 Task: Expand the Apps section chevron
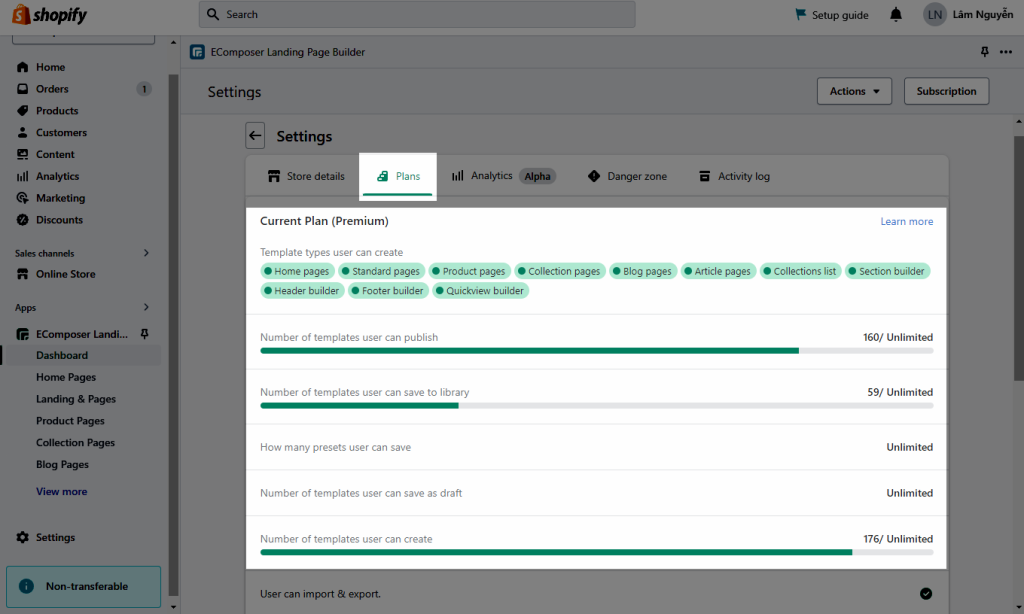146,307
